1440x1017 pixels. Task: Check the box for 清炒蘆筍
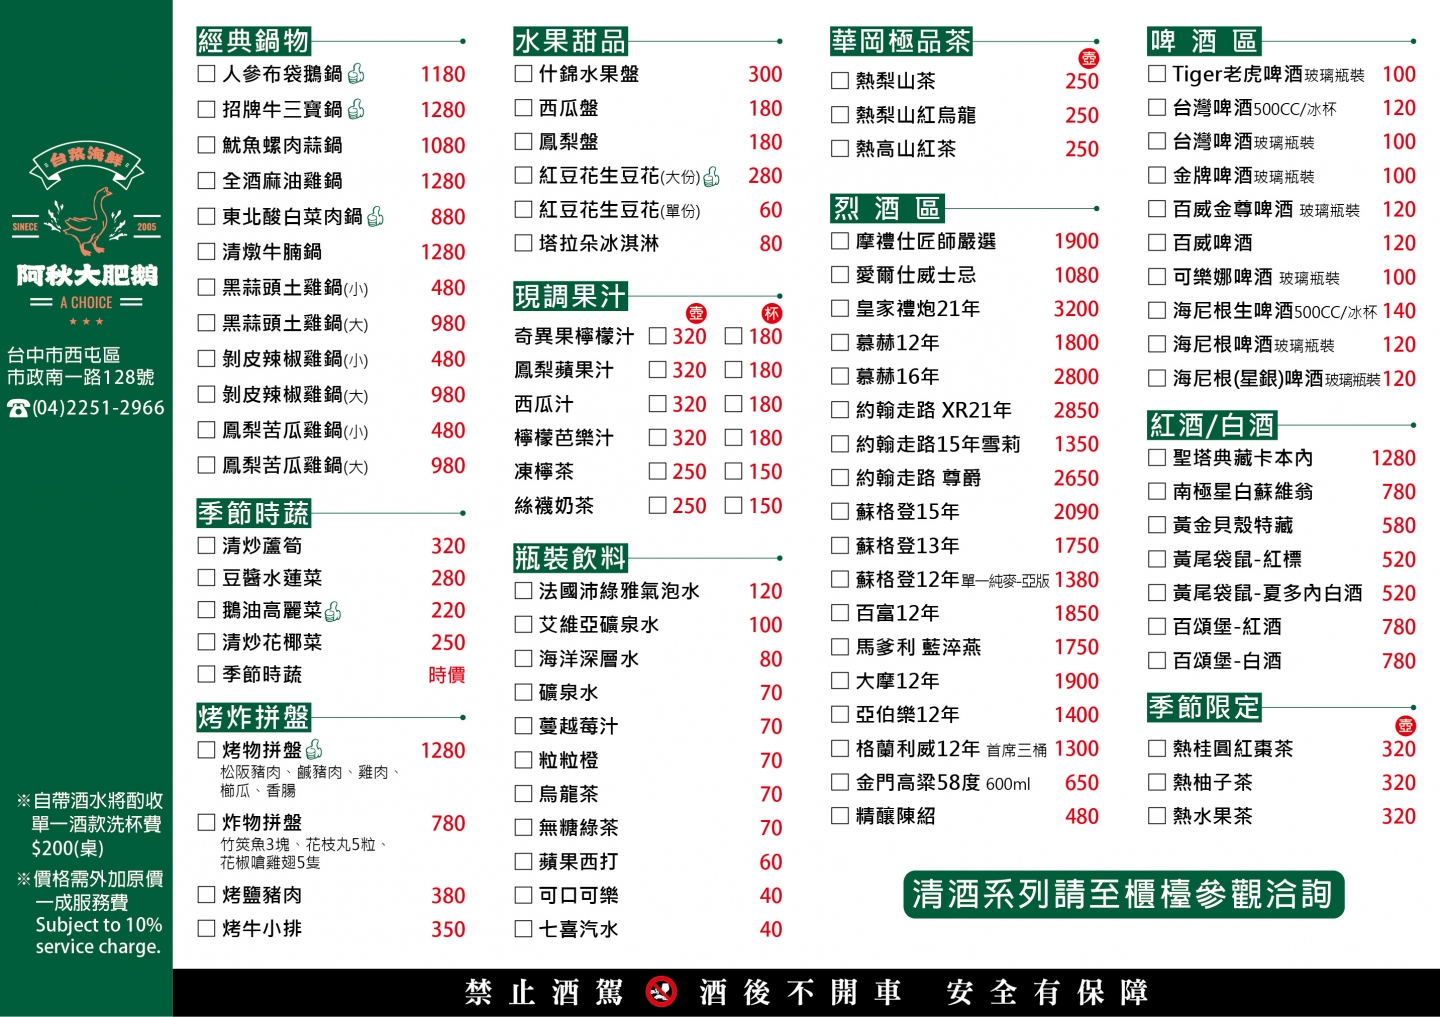pos(207,545)
